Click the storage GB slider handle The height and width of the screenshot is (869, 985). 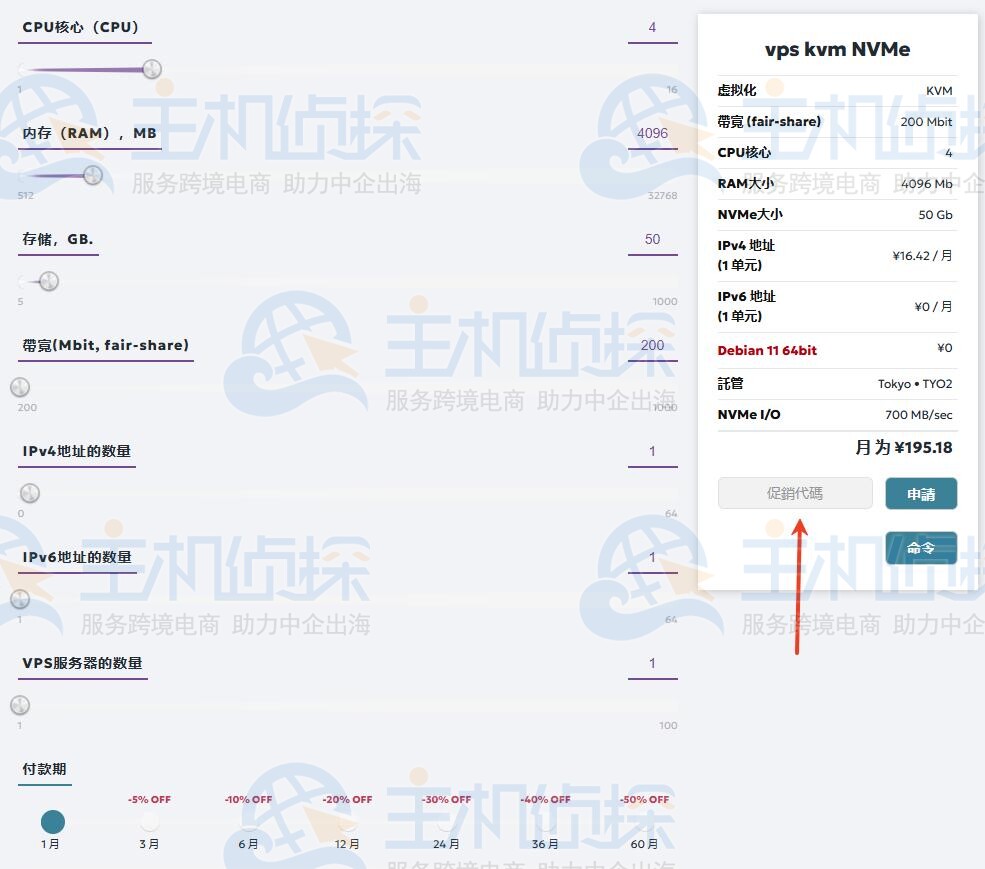[x=48, y=281]
